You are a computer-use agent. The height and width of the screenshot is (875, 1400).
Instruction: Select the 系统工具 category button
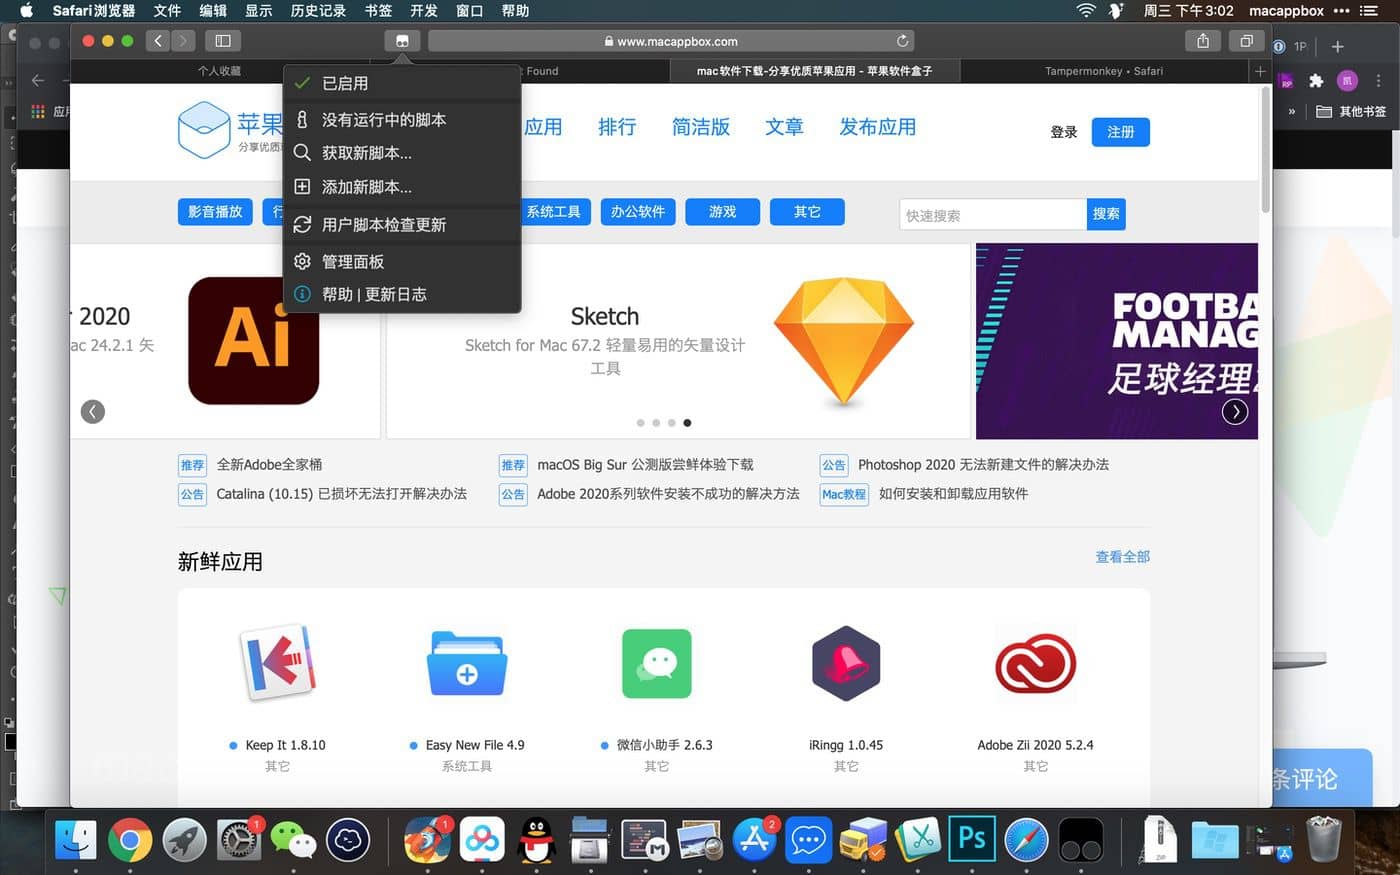pyautogui.click(x=554, y=212)
